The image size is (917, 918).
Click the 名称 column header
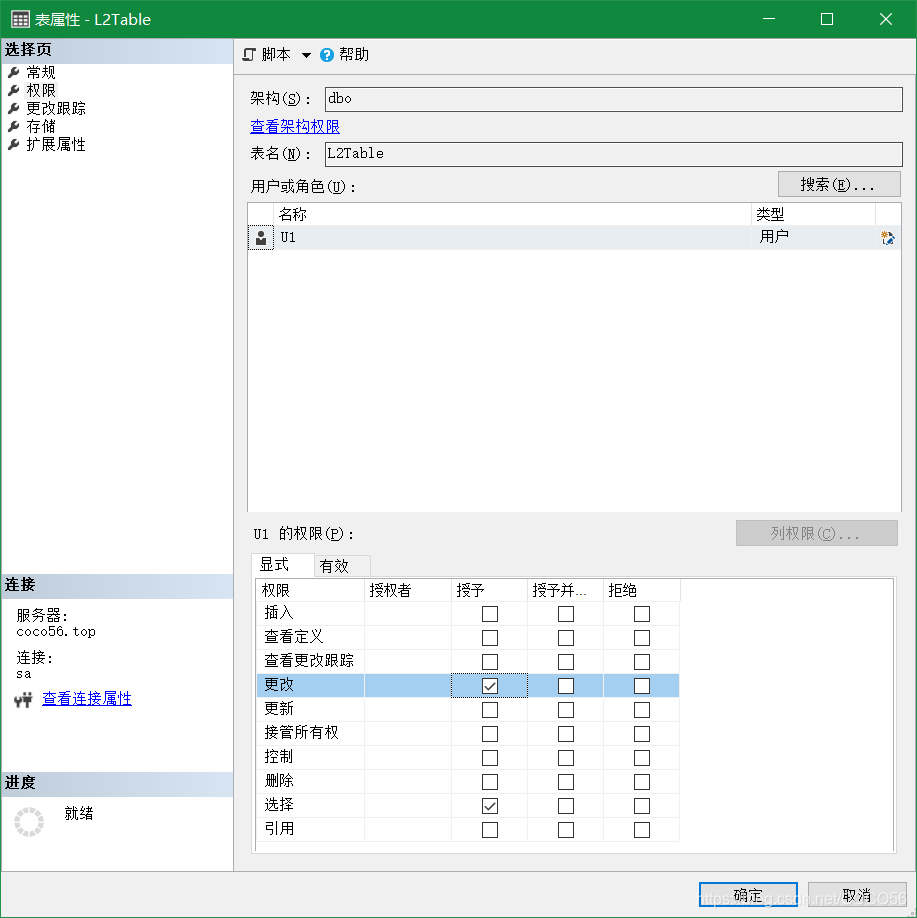tap(512, 214)
